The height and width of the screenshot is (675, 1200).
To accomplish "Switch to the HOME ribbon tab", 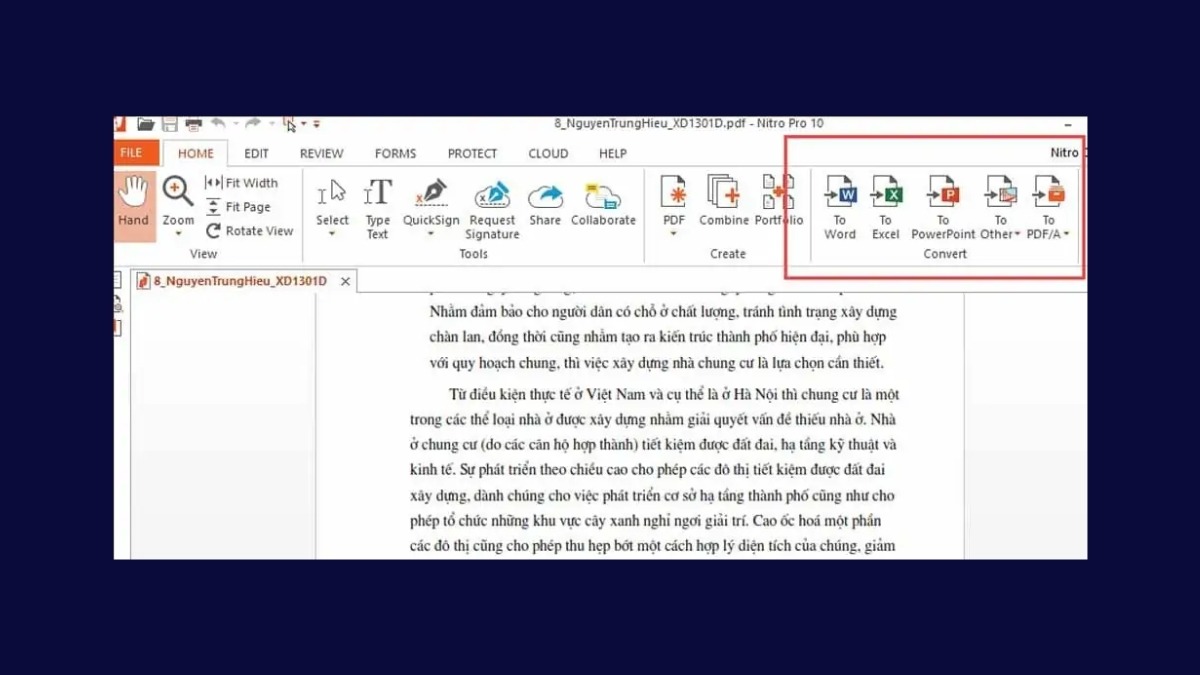I will (x=196, y=153).
